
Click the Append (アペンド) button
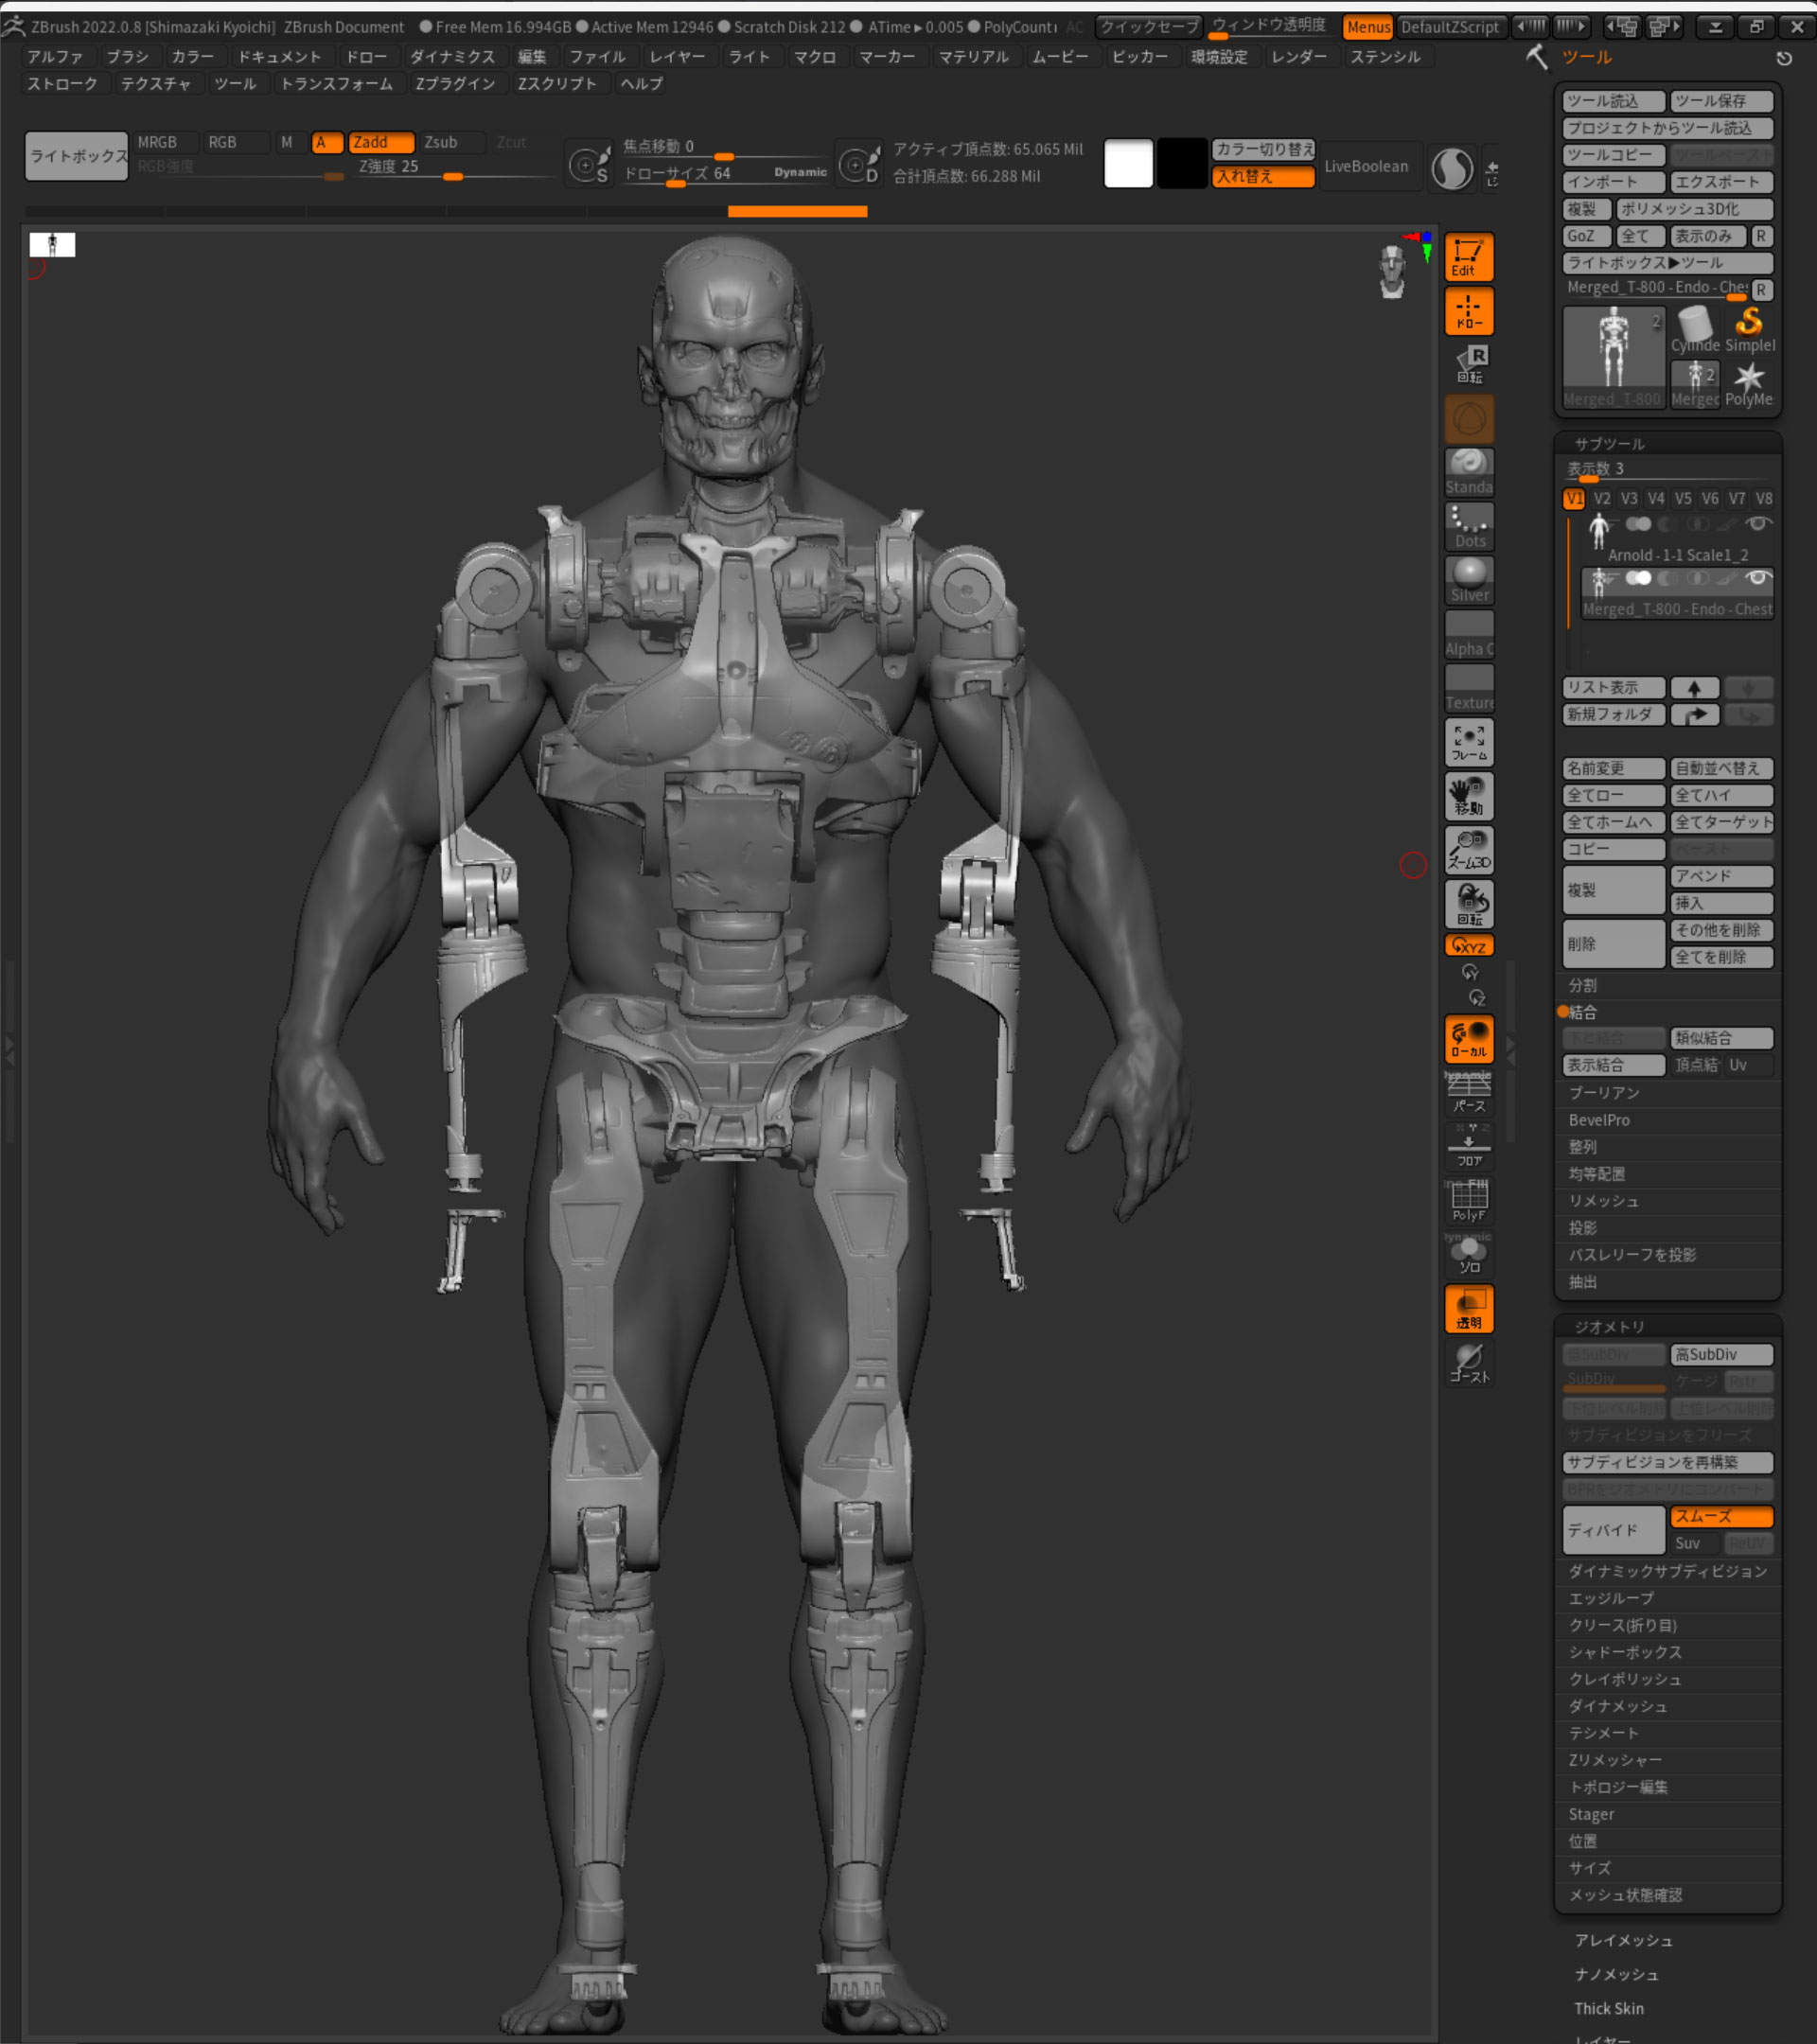1721,876
